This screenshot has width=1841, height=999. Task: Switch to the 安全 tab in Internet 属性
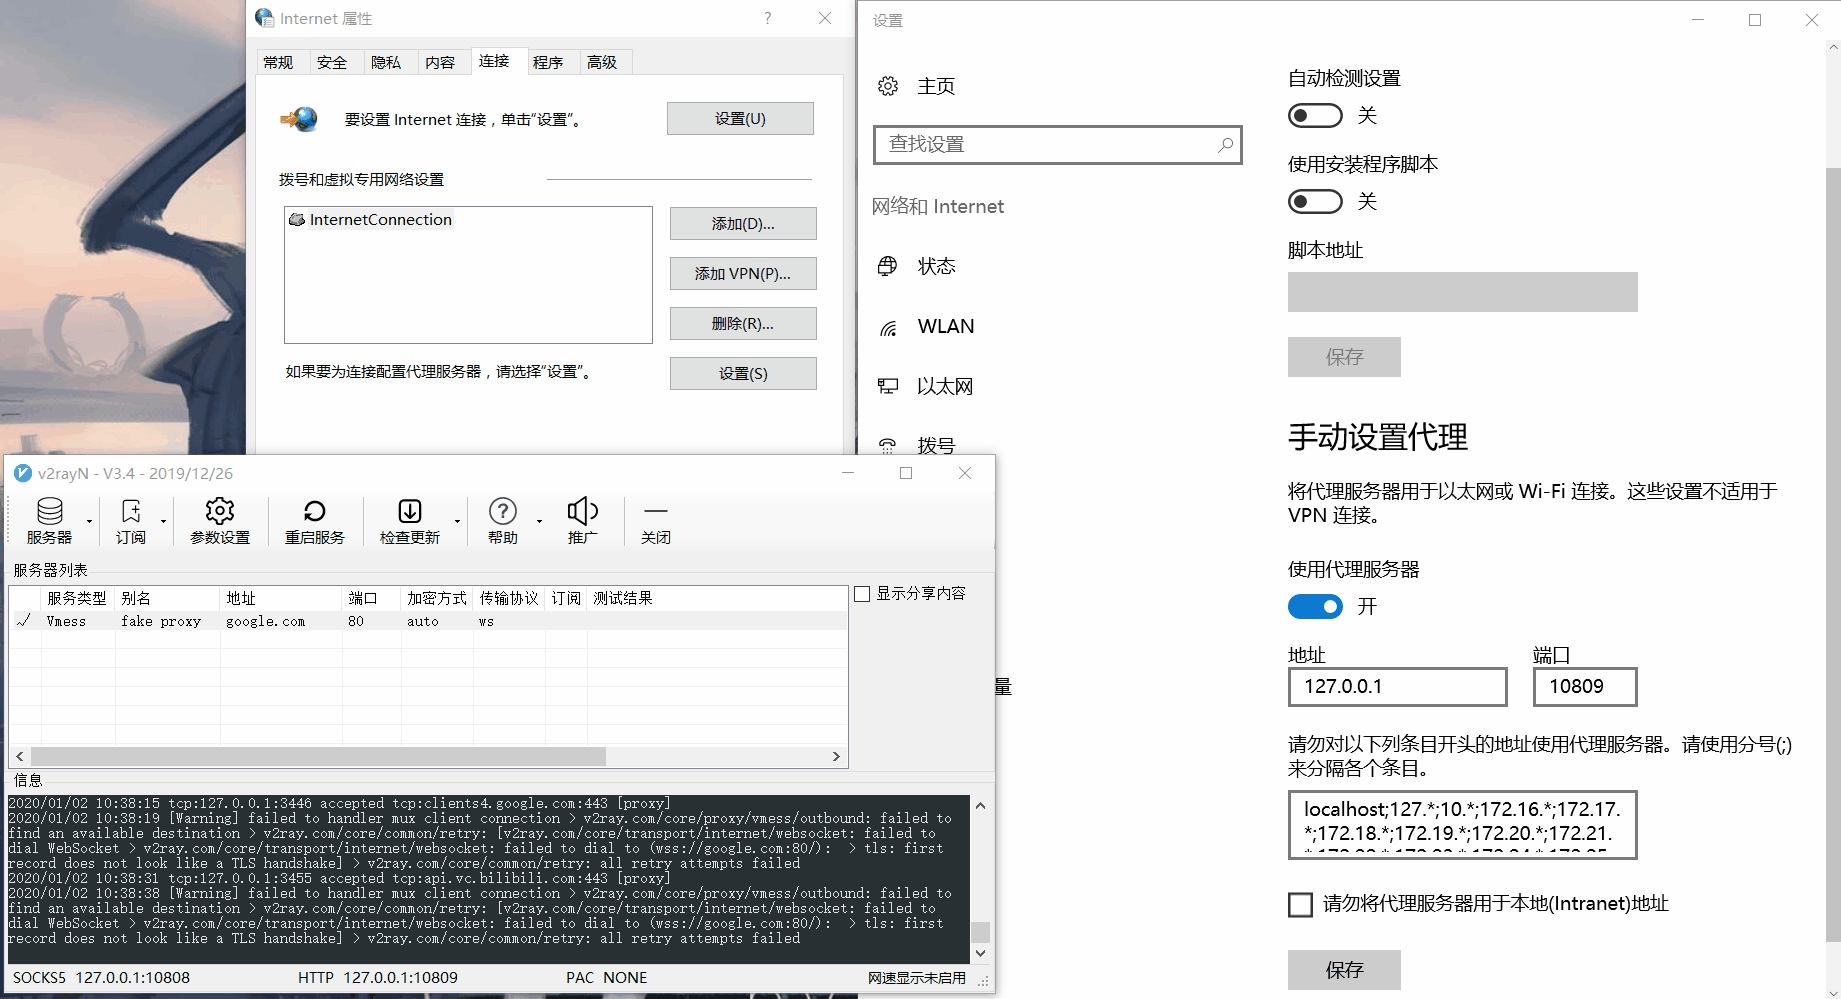pyautogui.click(x=334, y=61)
